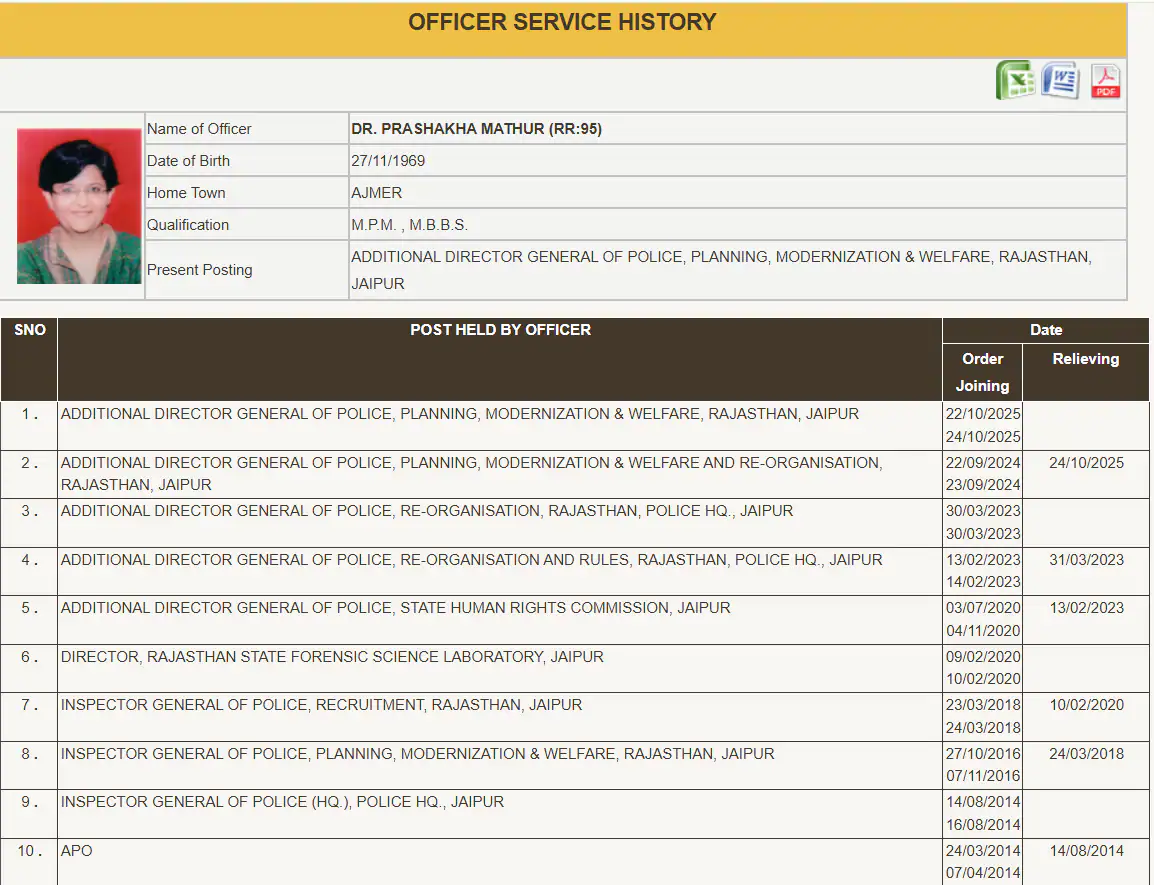Select joining date 07/04/2014
Screen dimensions: 1154x885
(983, 872)
